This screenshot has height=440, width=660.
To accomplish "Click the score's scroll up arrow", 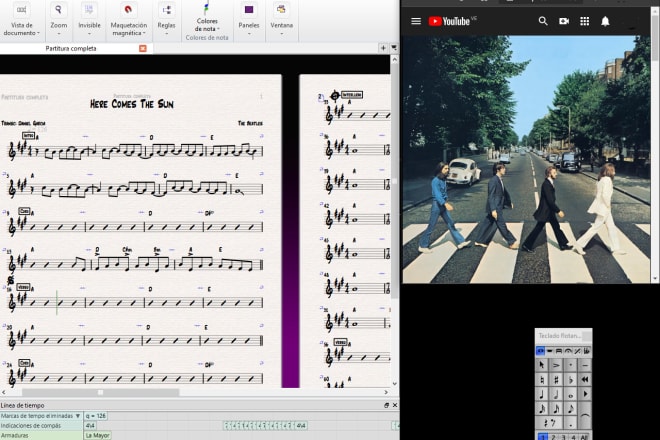I will tap(394, 60).
